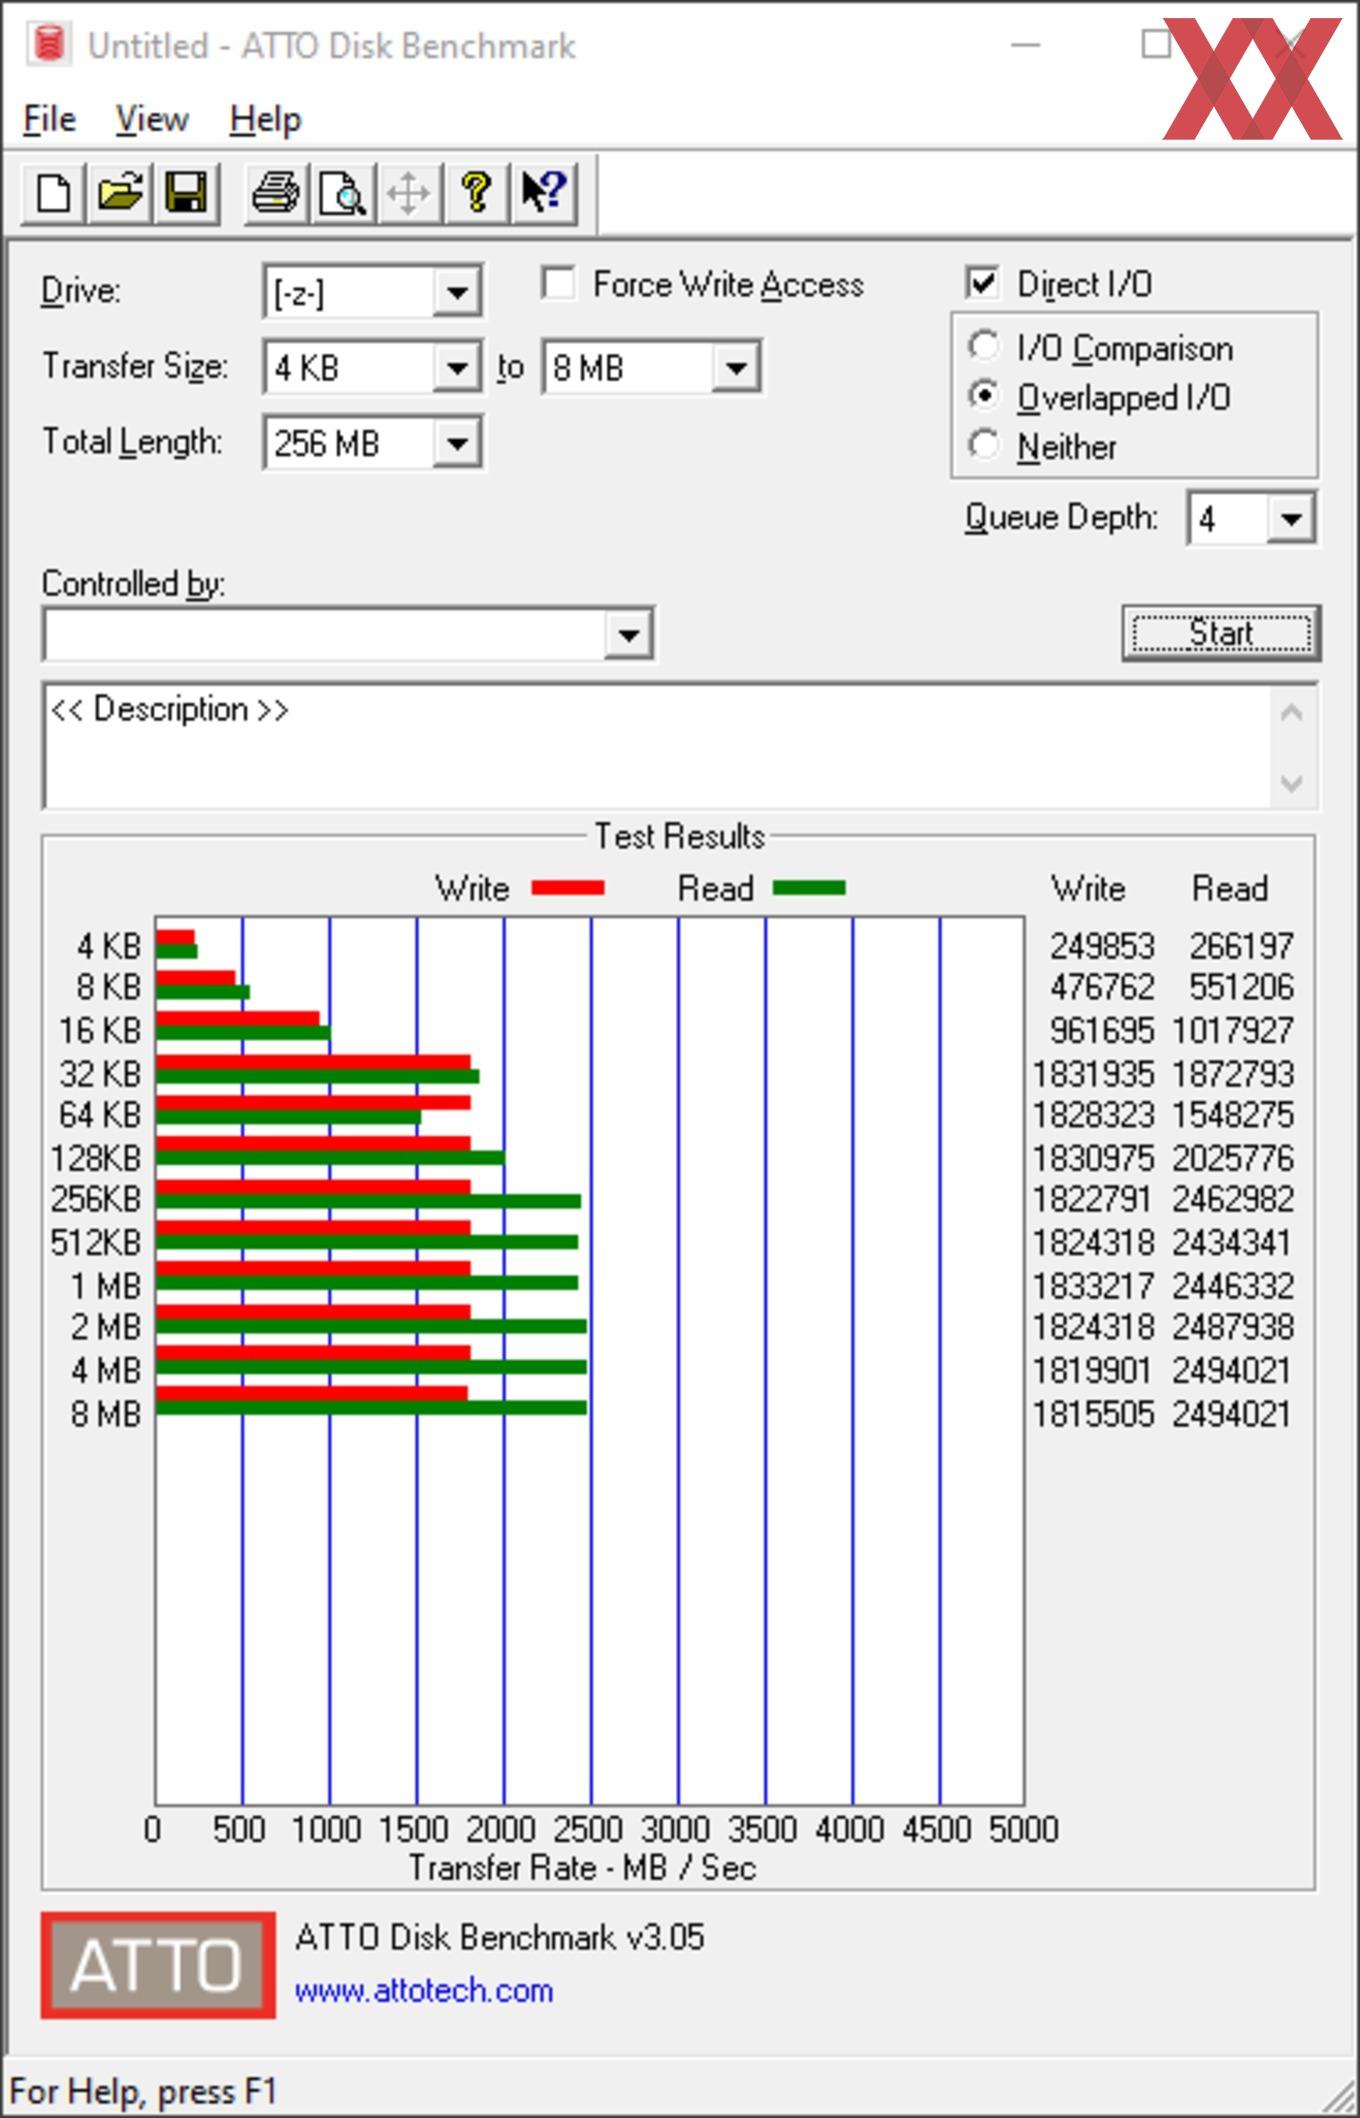Save results with the floppy disk icon
The image size is (1360, 2118).
pos(186,192)
